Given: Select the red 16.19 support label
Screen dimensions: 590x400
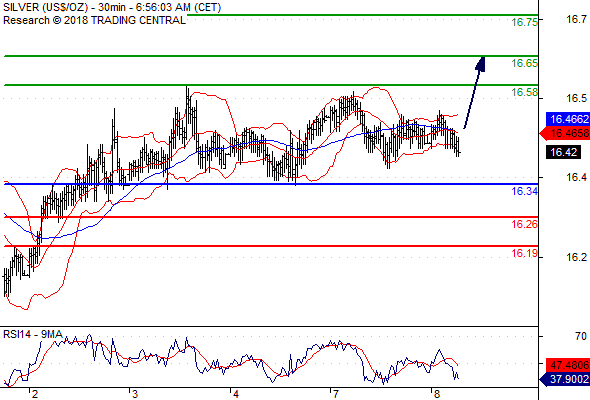Looking at the screenshot, I should (x=525, y=253).
